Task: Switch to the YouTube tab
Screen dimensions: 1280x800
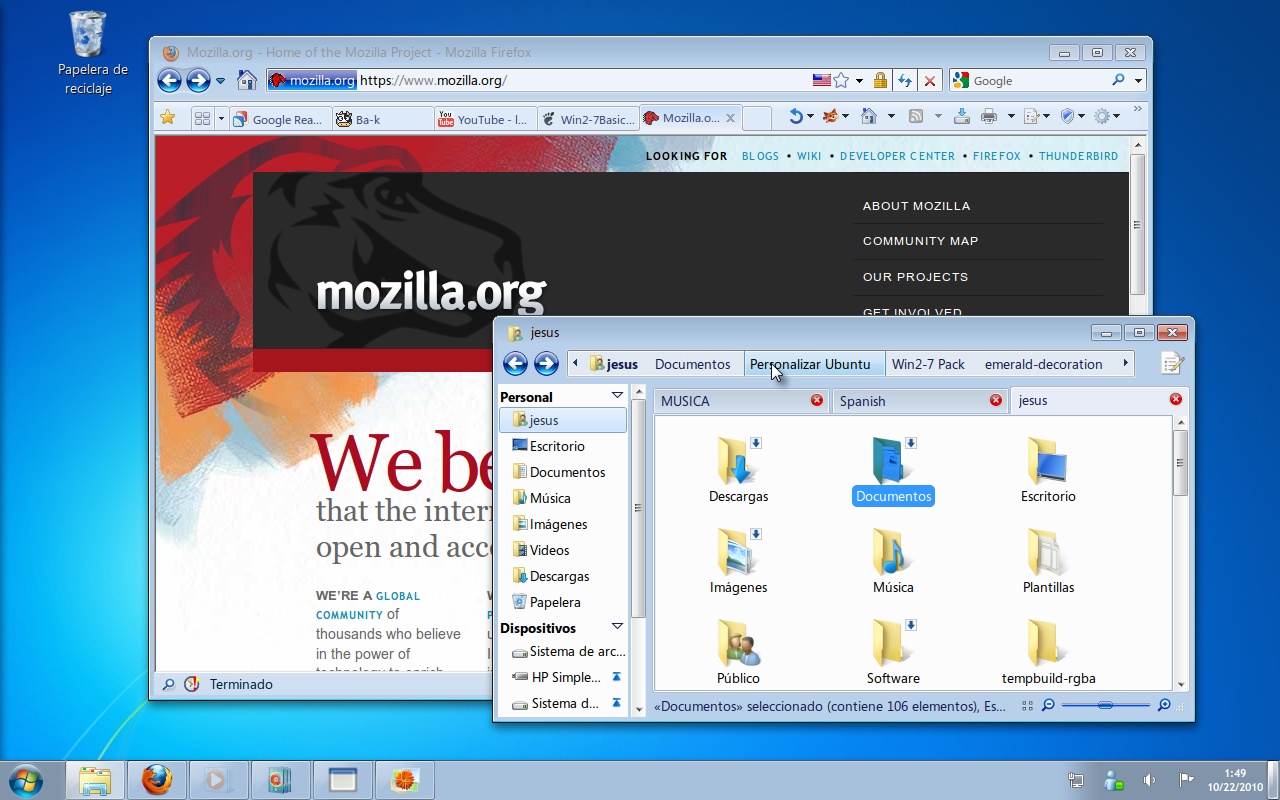Action: pyautogui.click(x=486, y=119)
